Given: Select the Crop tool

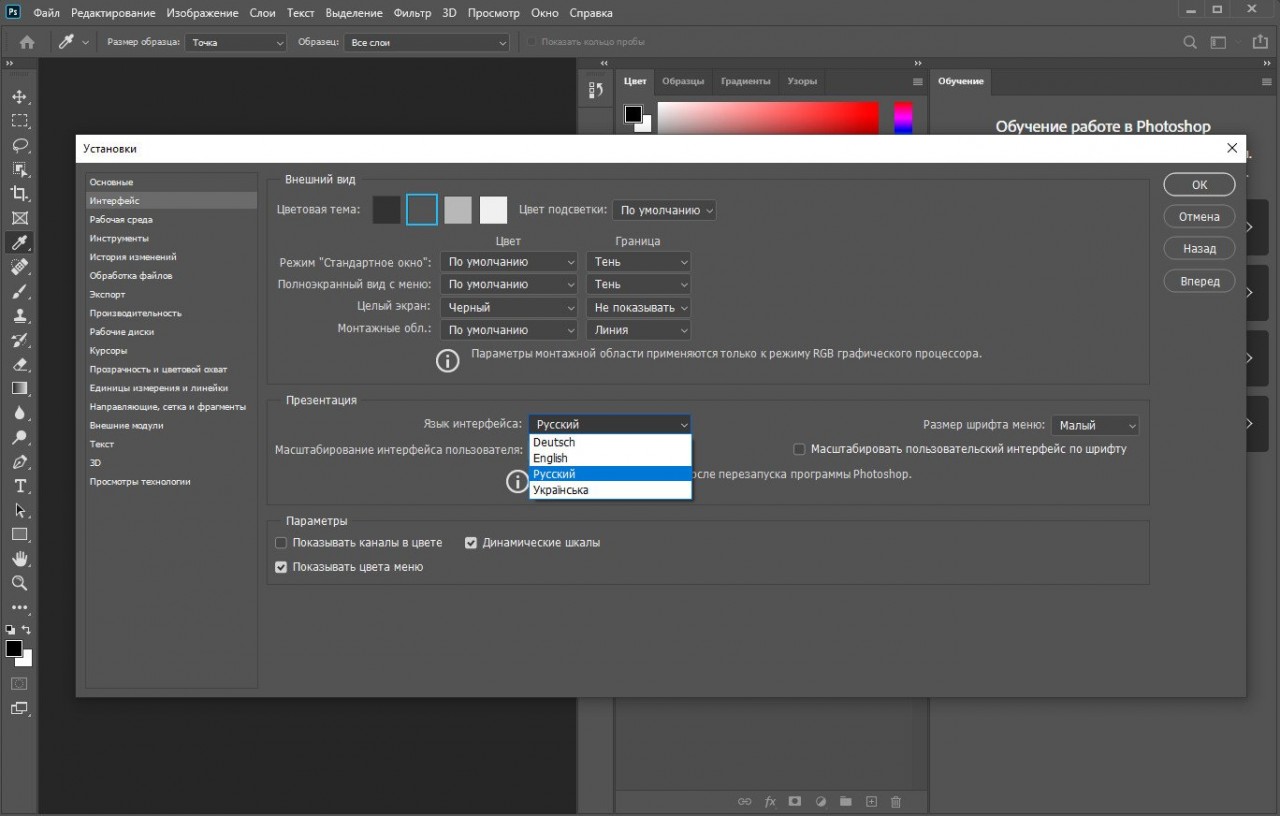Looking at the screenshot, I should pos(20,194).
